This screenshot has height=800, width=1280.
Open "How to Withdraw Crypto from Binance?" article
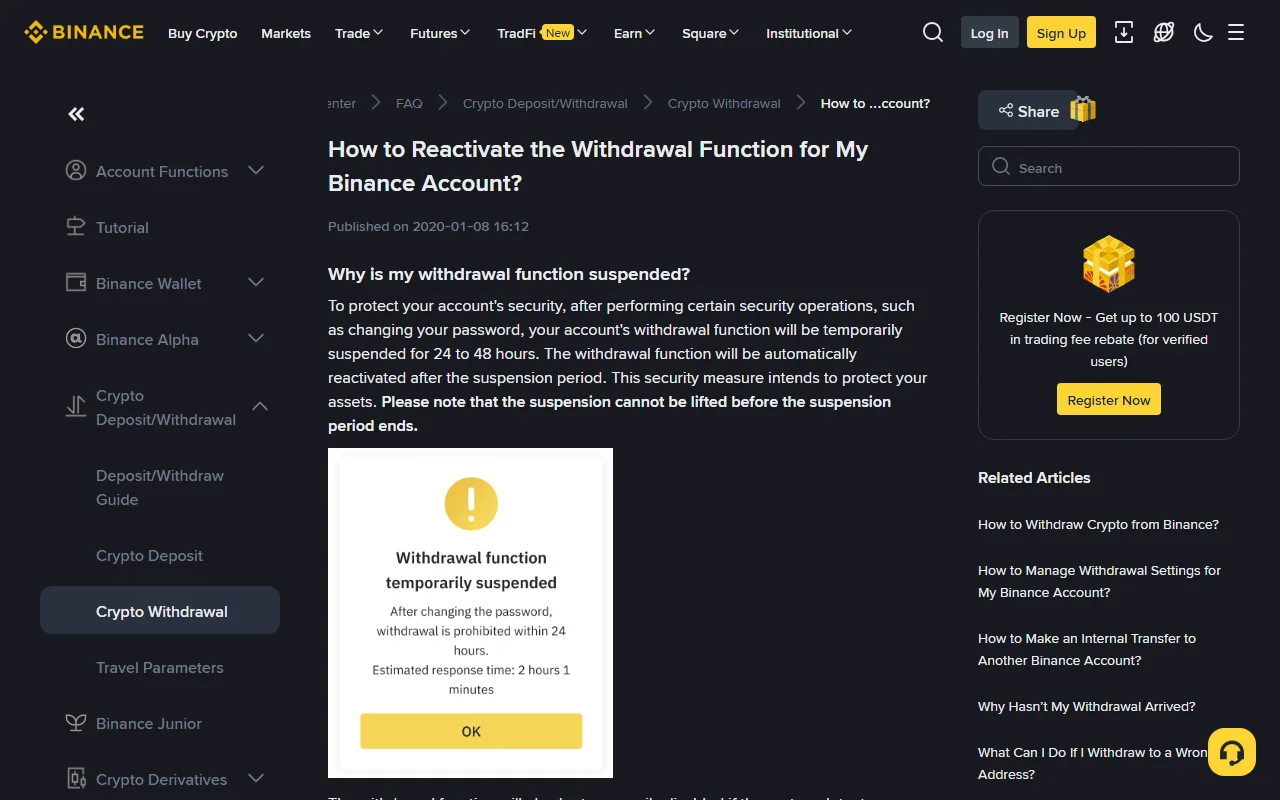[1098, 525]
